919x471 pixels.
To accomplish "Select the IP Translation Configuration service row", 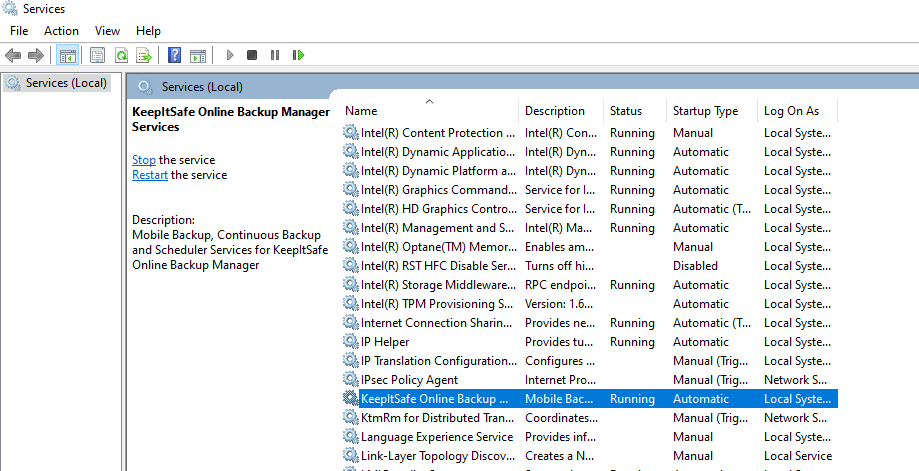I will (x=590, y=361).
